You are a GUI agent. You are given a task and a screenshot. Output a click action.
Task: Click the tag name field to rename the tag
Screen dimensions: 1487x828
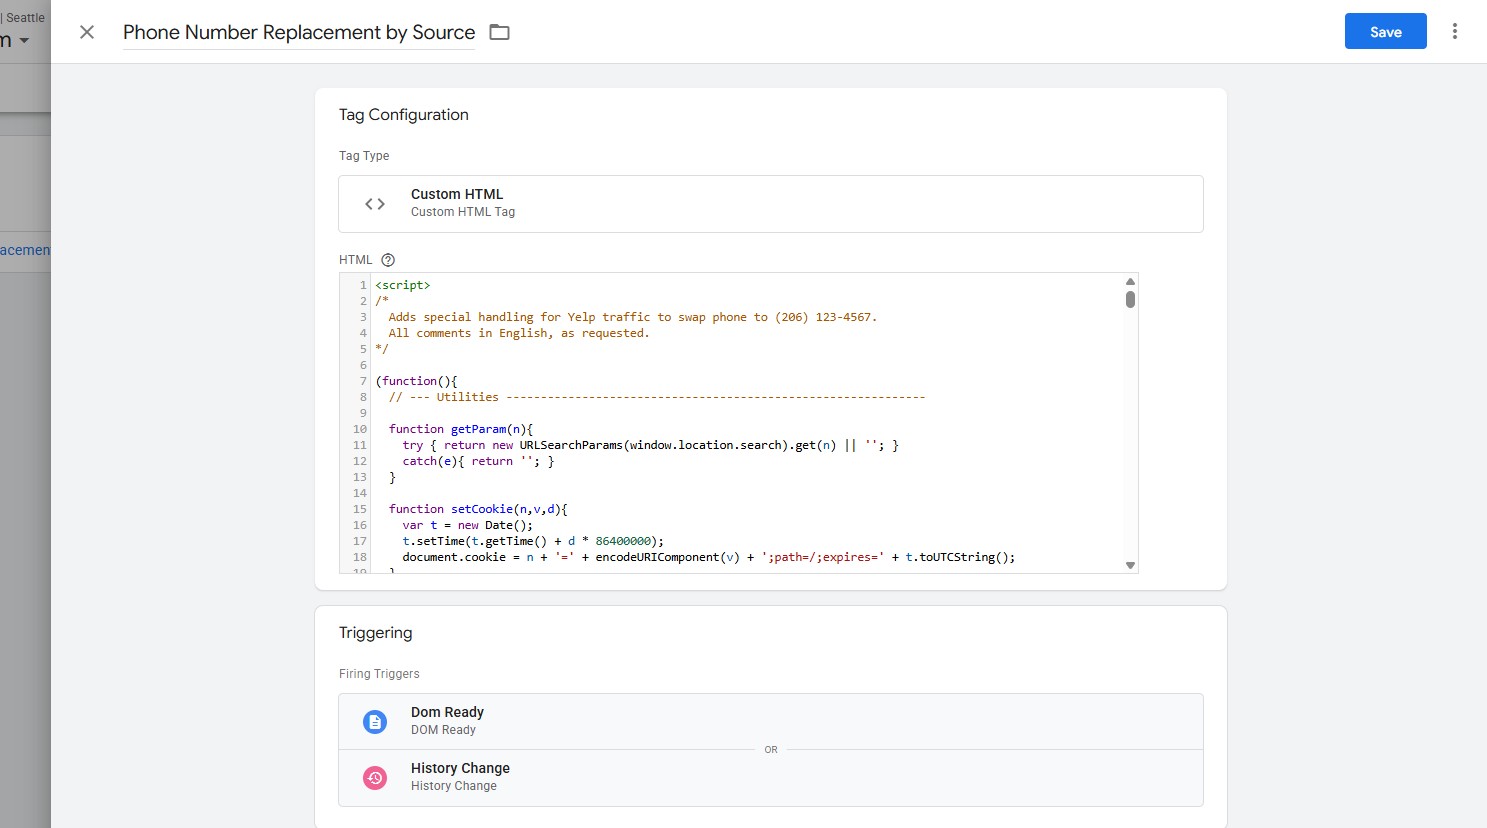[x=297, y=31]
